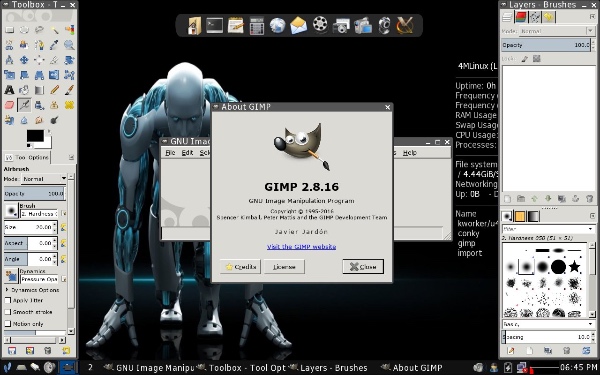Select the black star brush thumbnail

tap(574, 266)
